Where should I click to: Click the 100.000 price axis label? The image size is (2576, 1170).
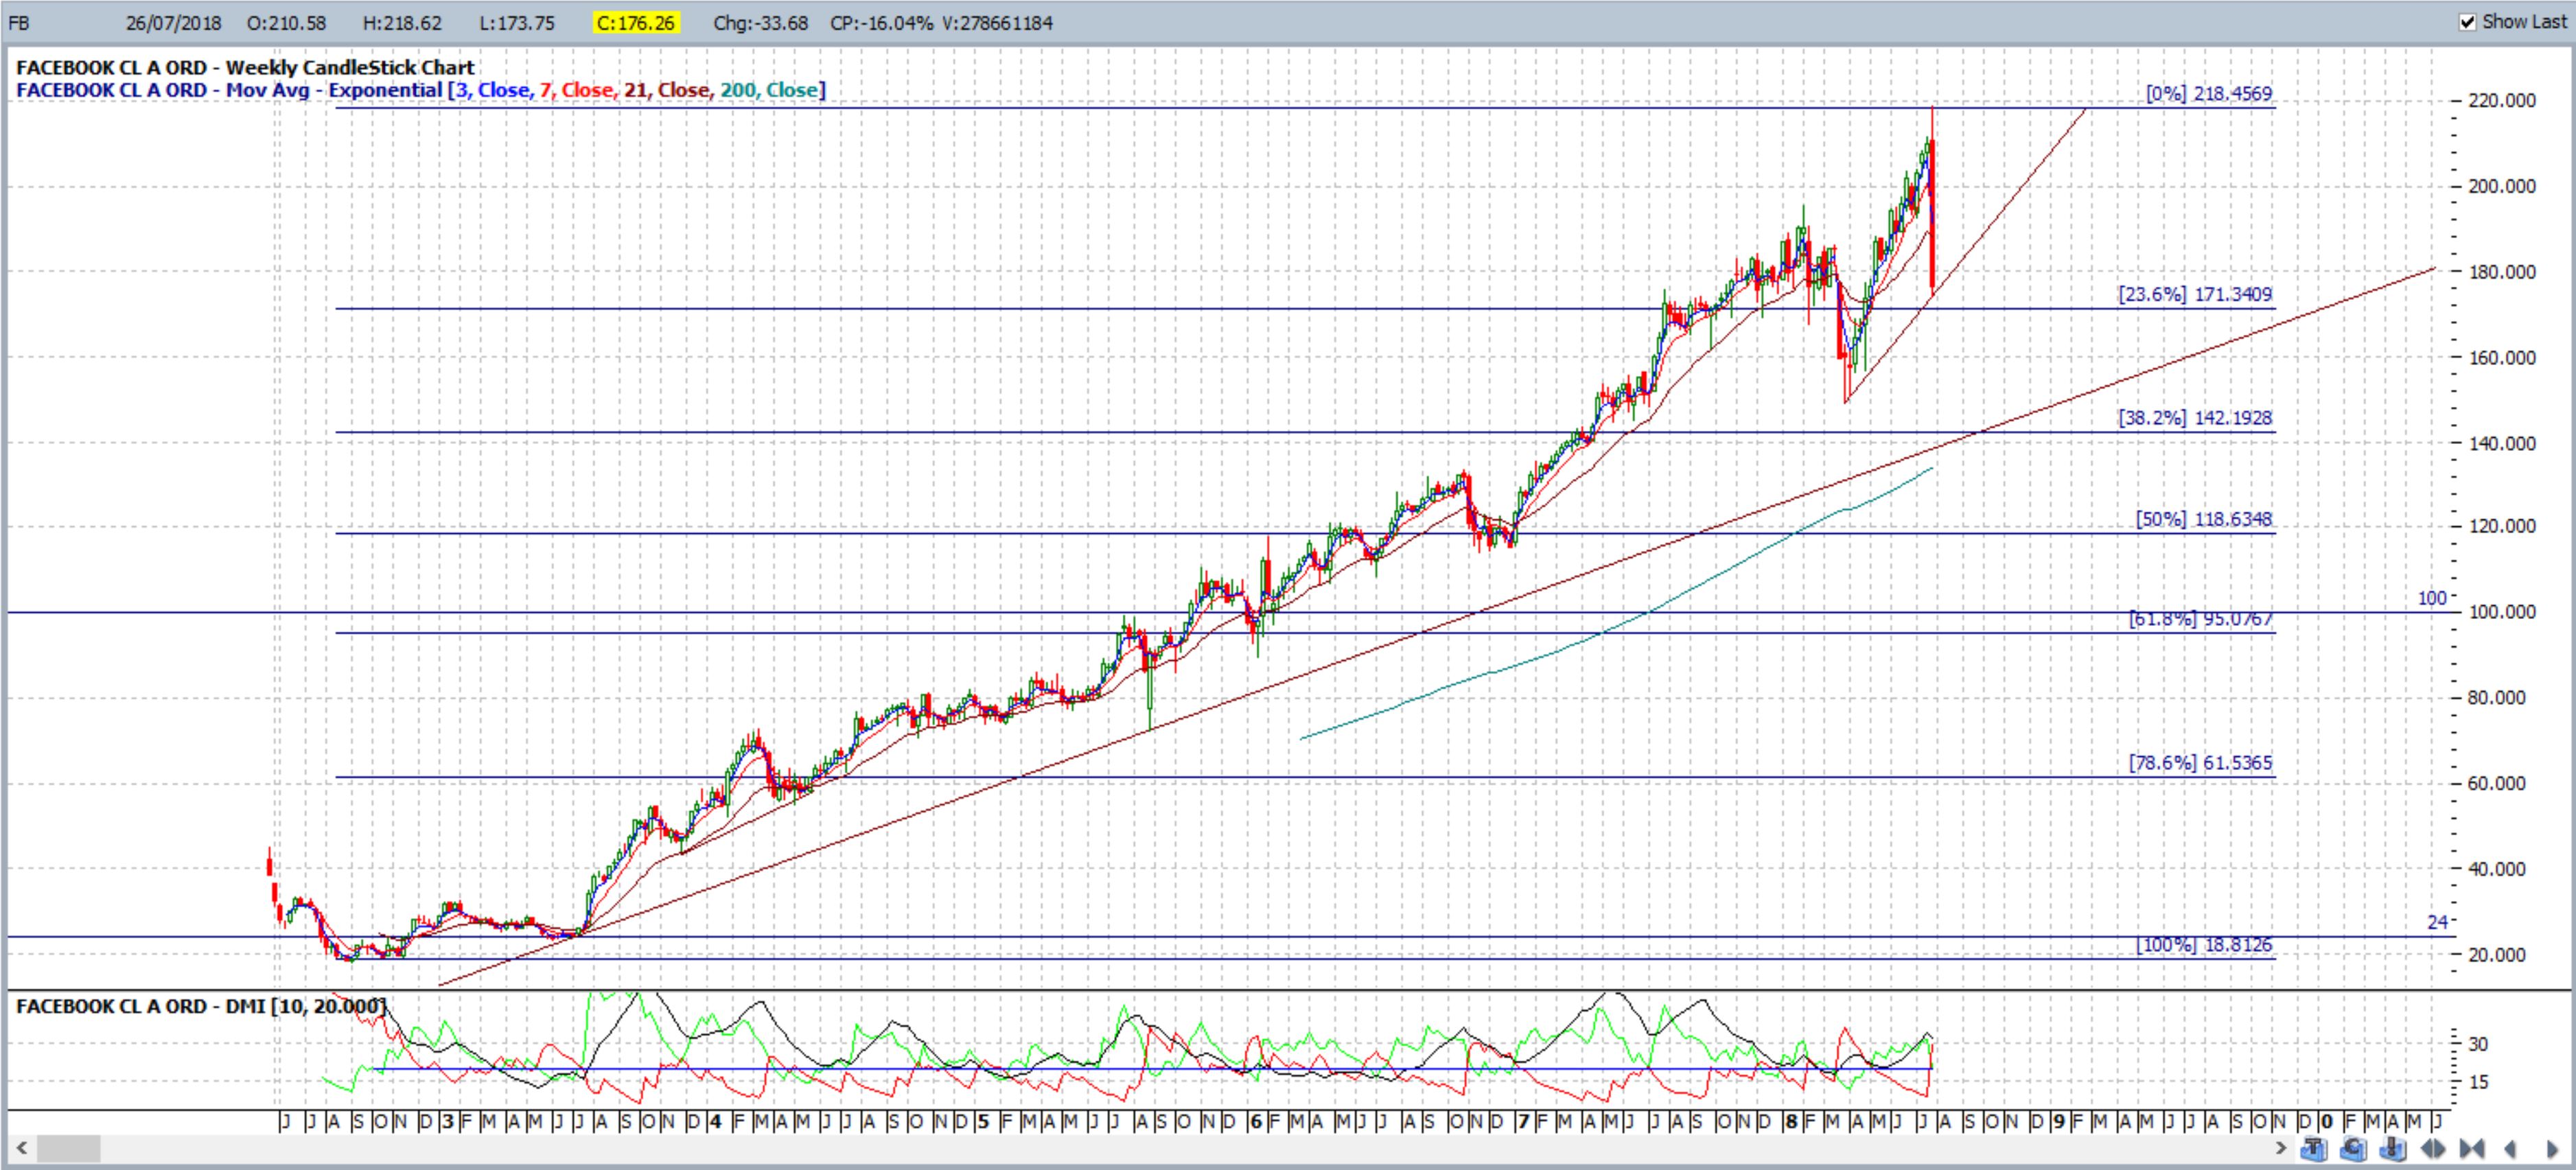(2502, 612)
